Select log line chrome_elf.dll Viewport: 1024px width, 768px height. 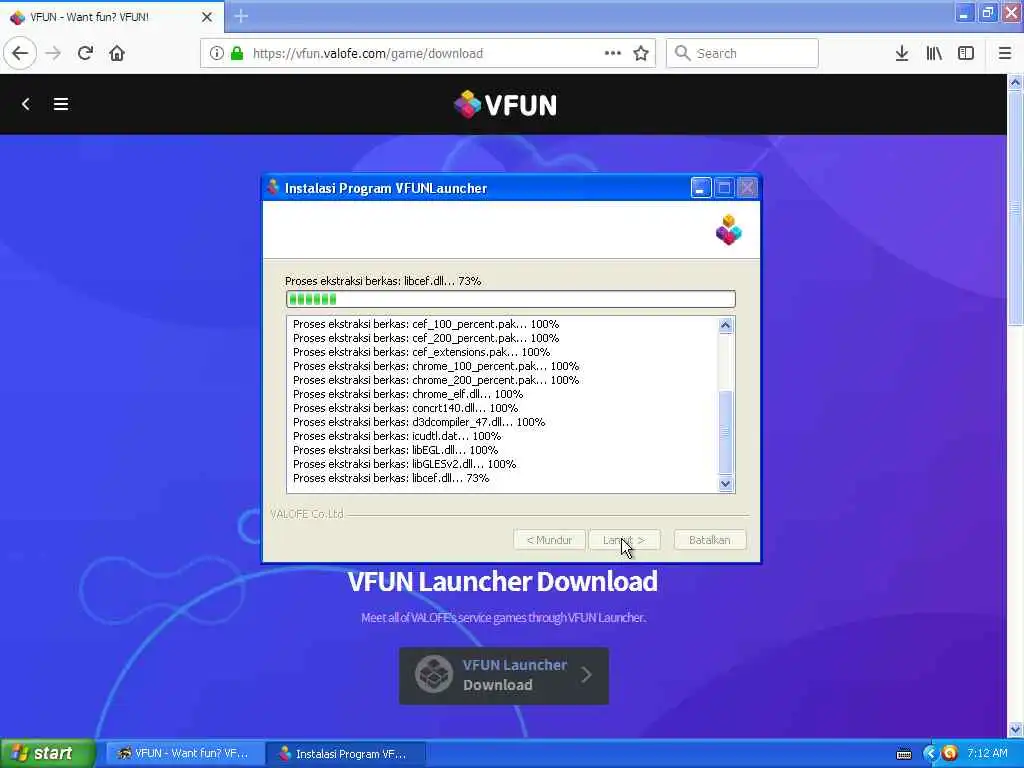(408, 394)
